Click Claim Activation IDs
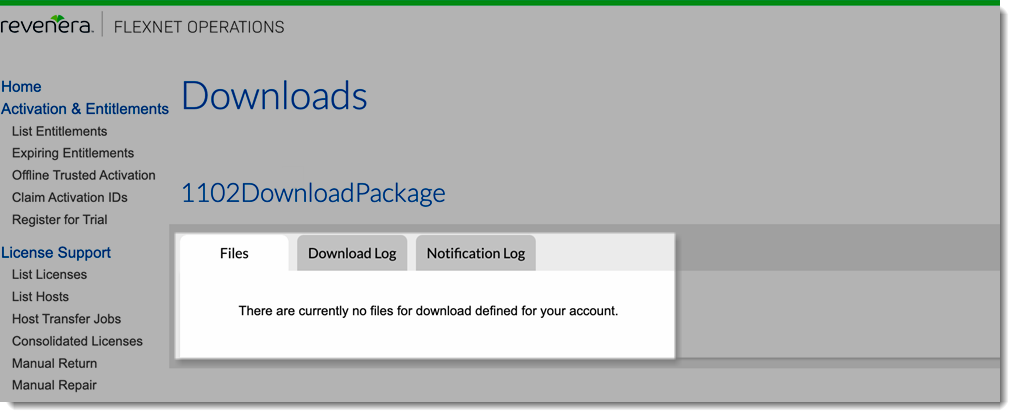This screenshot has width=1015, height=417. [70, 197]
